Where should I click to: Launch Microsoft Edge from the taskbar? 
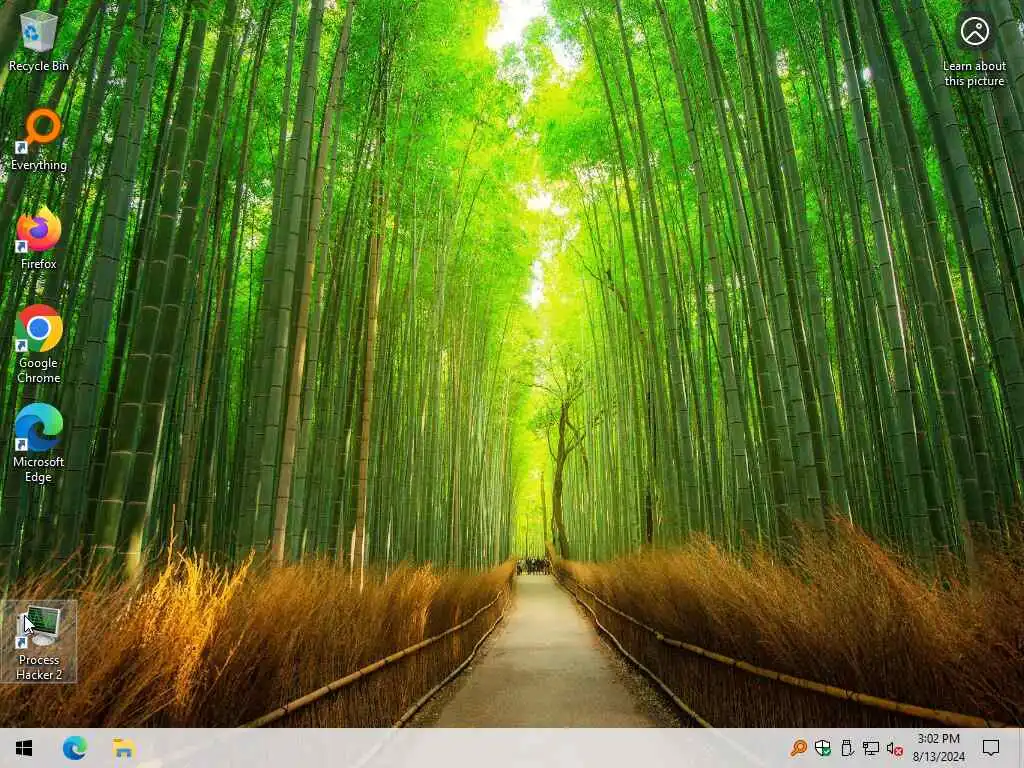pyautogui.click(x=74, y=748)
